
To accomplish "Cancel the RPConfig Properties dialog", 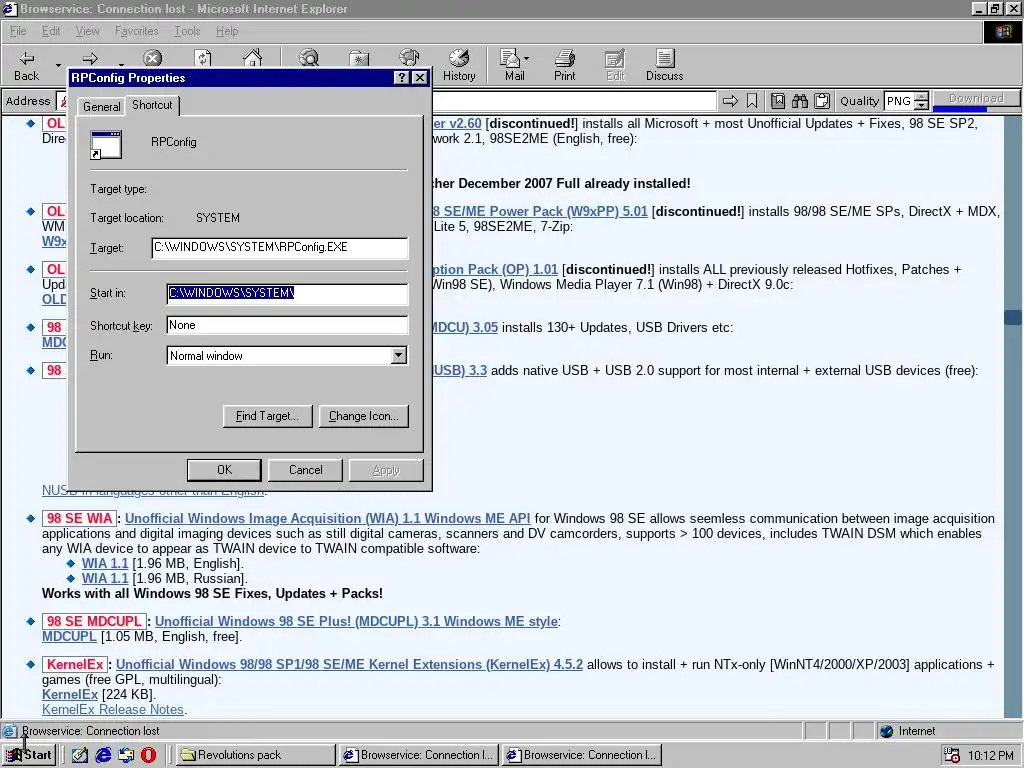I will click(x=306, y=470).
